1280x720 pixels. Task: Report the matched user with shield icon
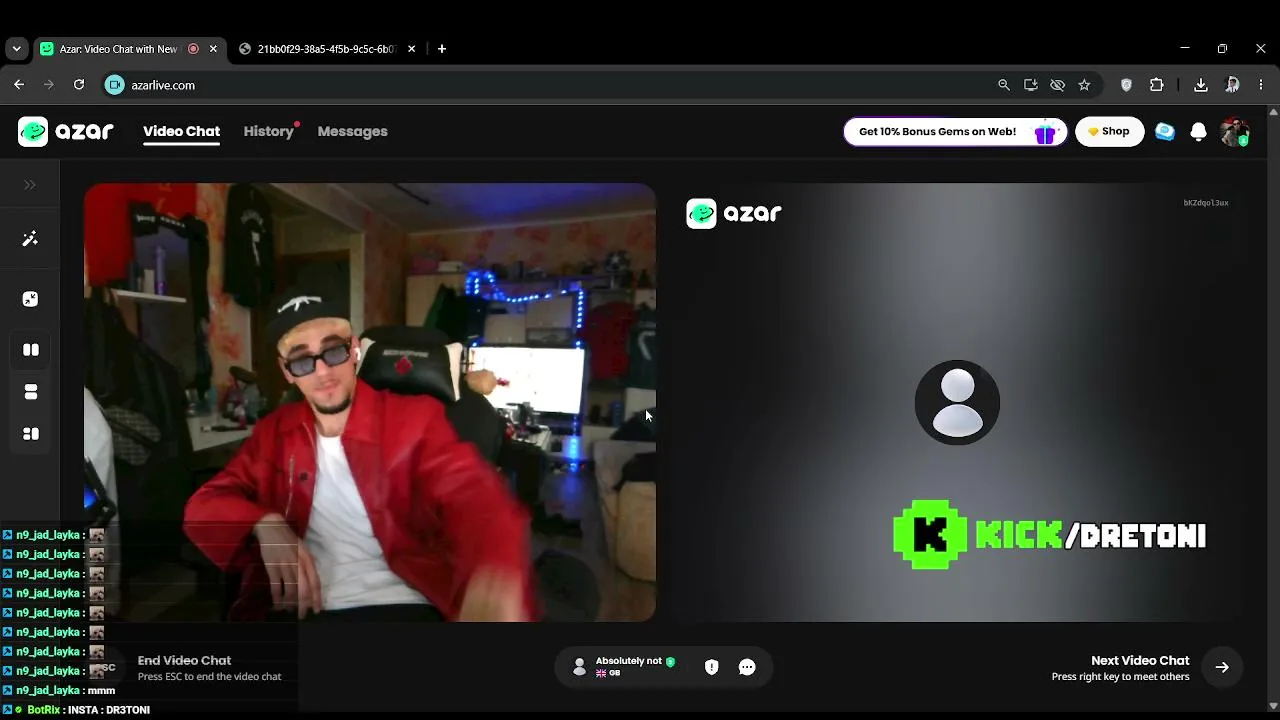coord(712,667)
